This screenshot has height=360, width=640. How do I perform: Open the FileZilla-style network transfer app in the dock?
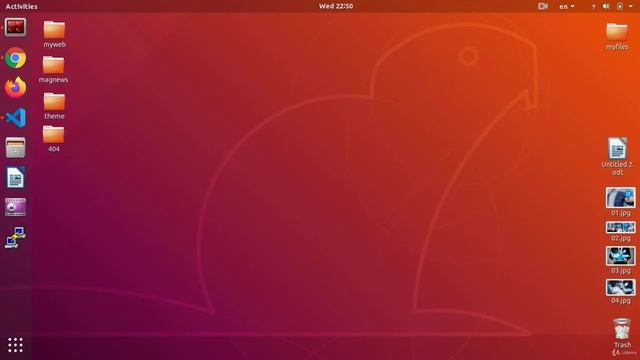pyautogui.click(x=16, y=237)
